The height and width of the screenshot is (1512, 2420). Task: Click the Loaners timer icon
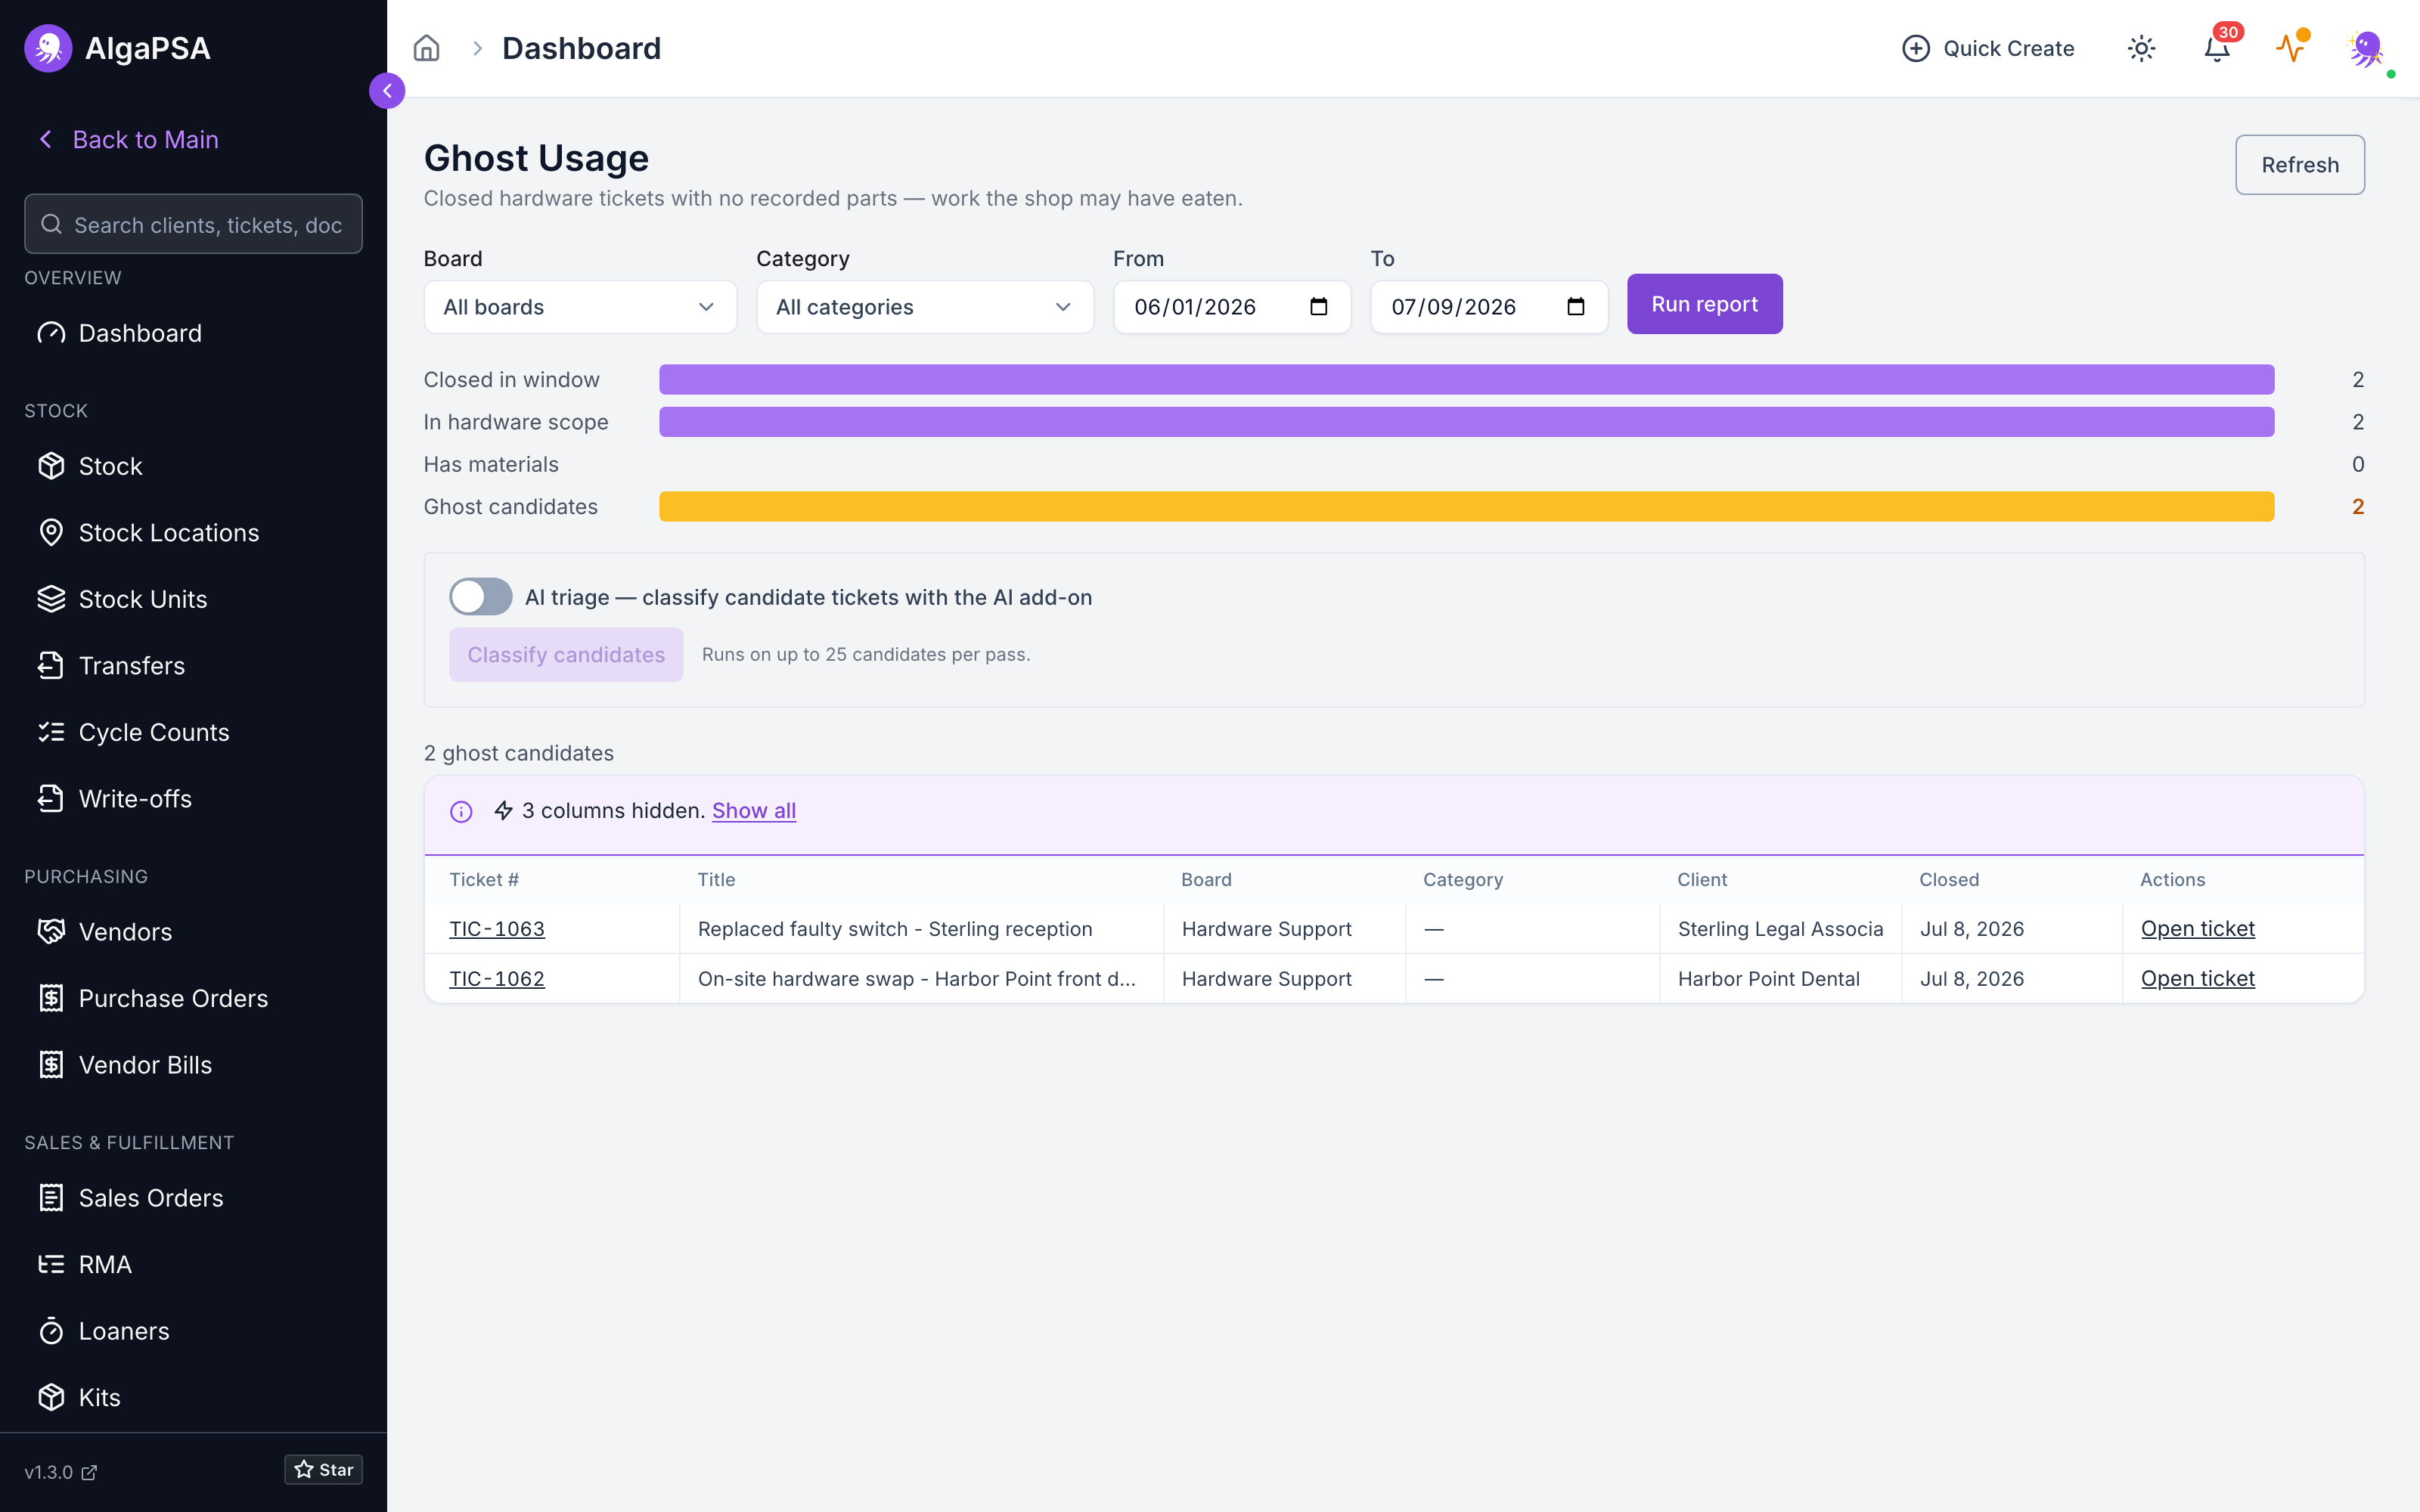point(51,1331)
